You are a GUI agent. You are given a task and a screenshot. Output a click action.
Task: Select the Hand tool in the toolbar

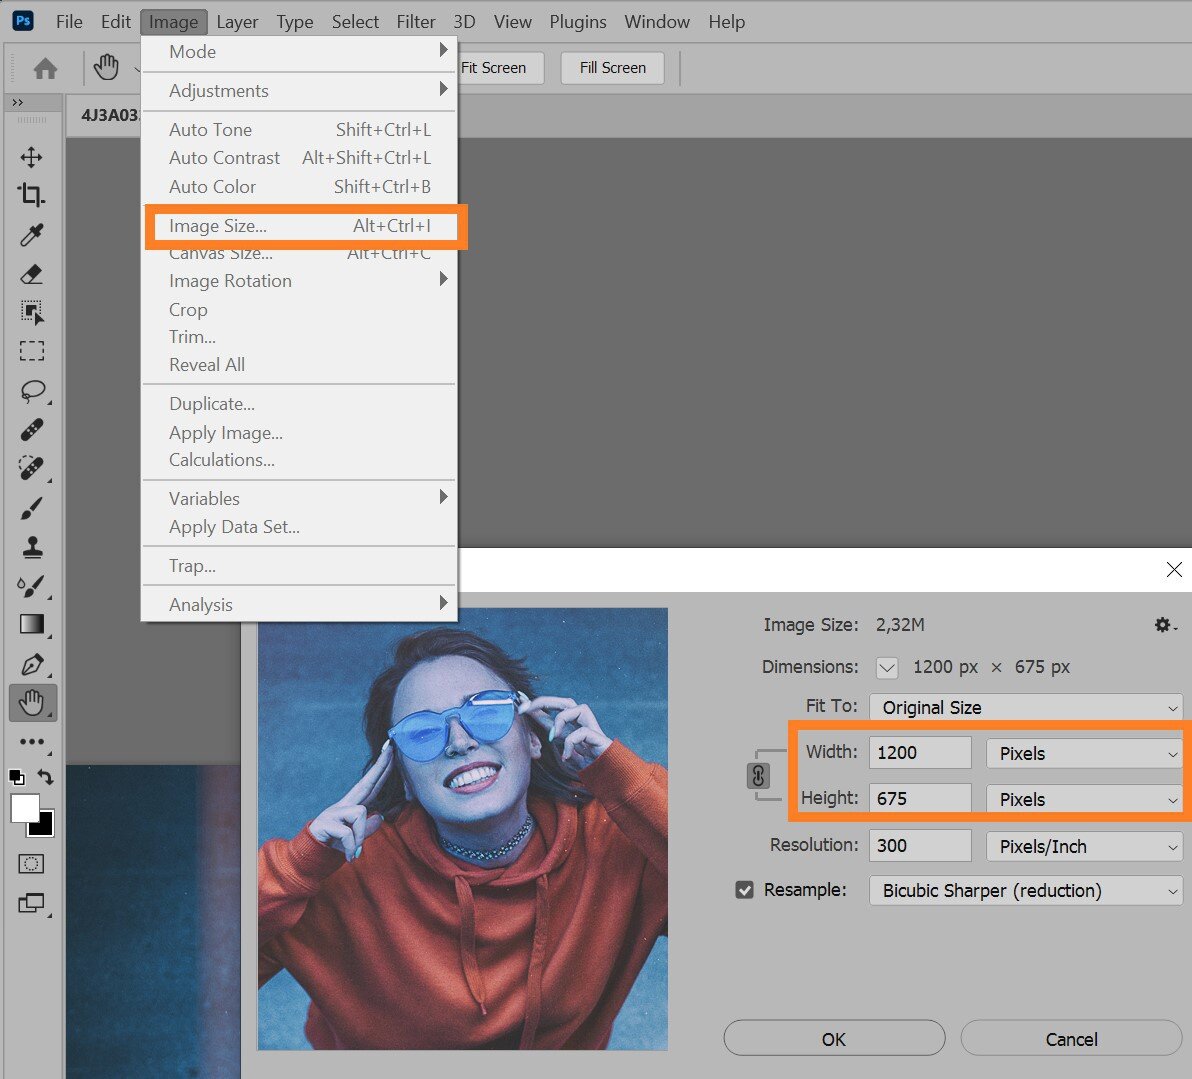pyautogui.click(x=32, y=703)
